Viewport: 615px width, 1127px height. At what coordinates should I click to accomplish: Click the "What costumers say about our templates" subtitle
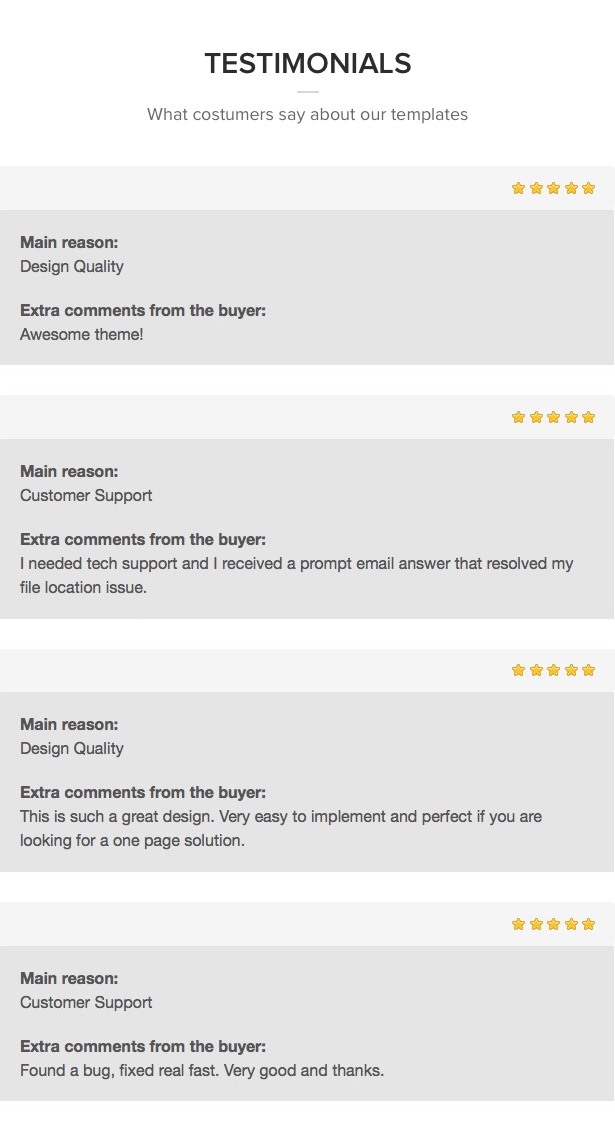coord(308,115)
